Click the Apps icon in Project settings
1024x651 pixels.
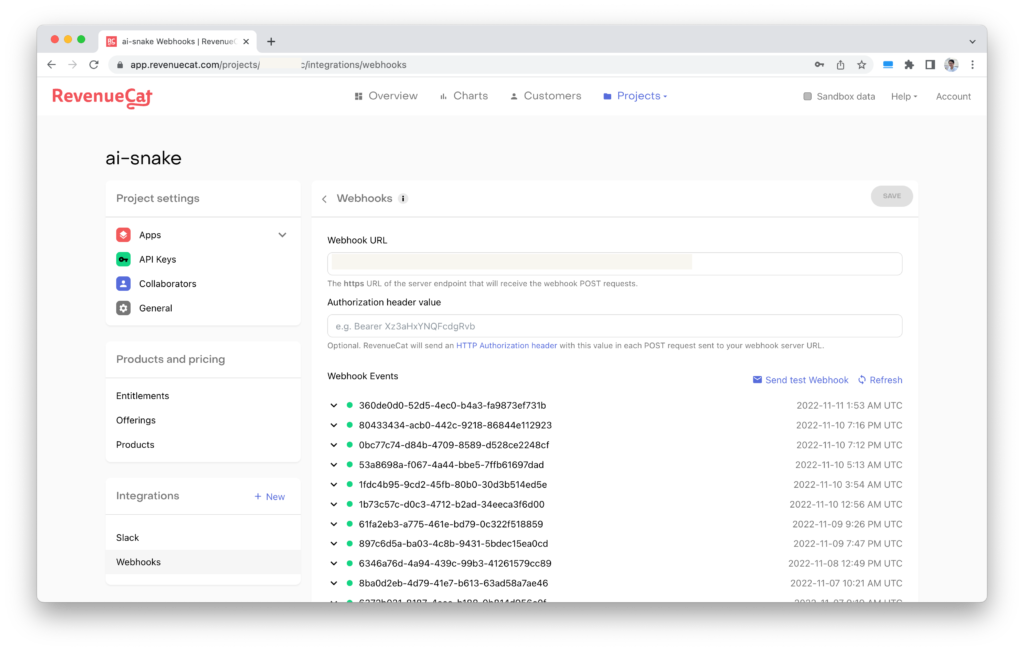pyautogui.click(x=123, y=234)
